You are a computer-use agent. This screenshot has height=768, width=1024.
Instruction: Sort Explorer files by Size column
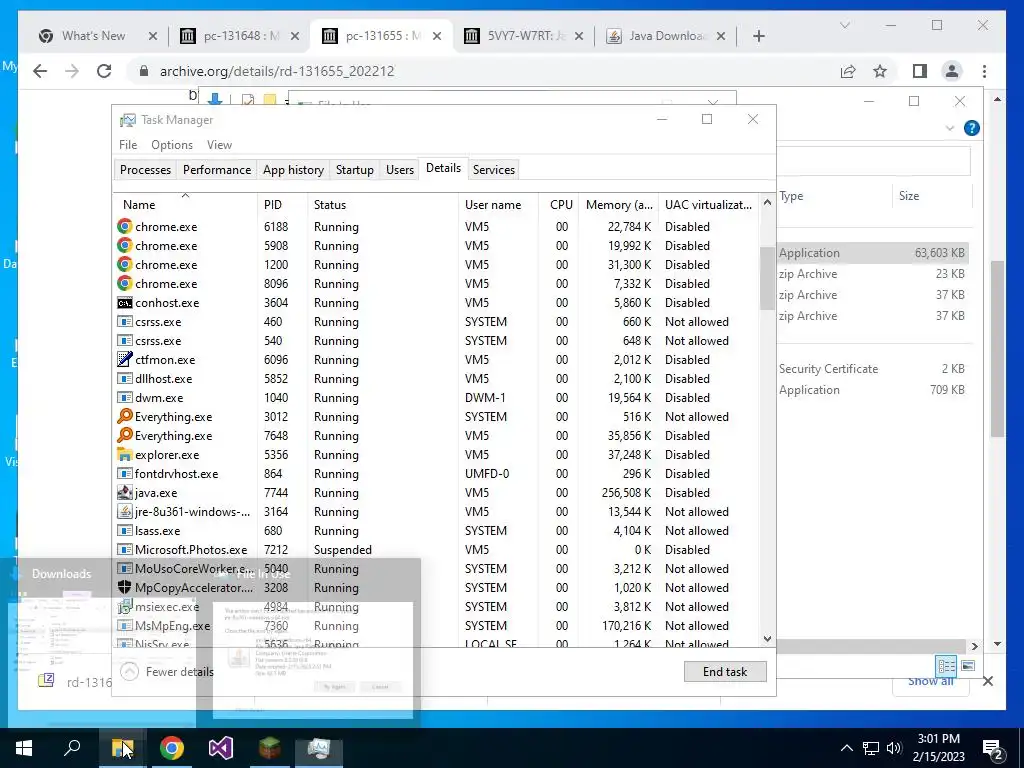[x=932, y=196]
